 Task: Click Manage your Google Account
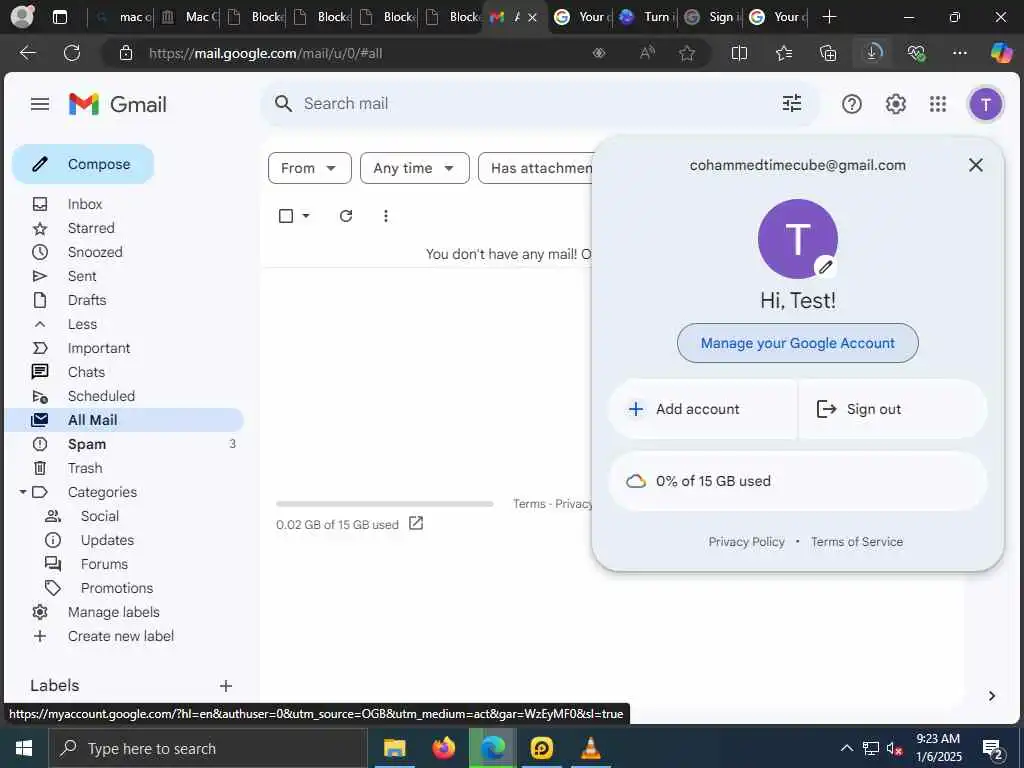797,343
